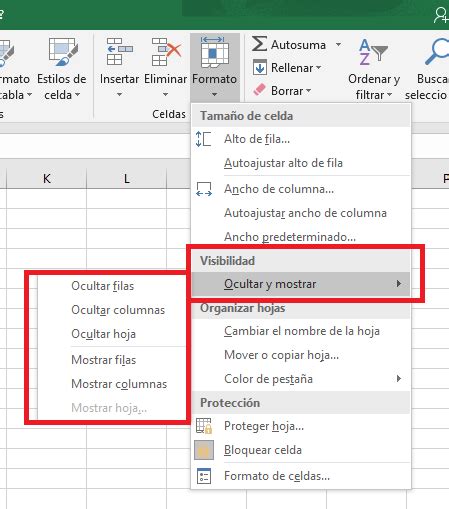The height and width of the screenshot is (509, 449).
Task: Choose Ocultar columnas in submenu
Action: point(111,310)
